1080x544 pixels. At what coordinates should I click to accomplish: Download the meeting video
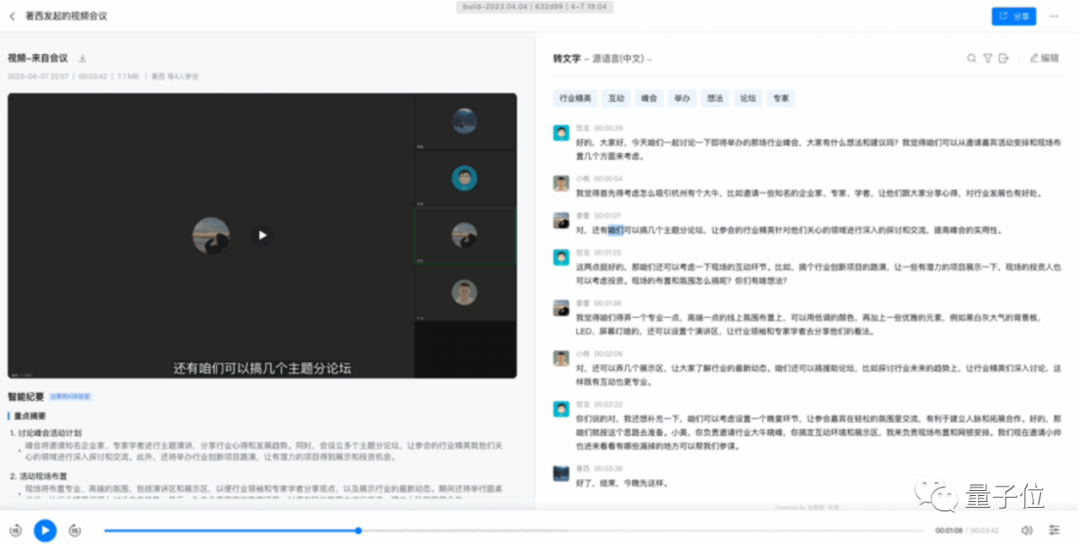(83, 59)
